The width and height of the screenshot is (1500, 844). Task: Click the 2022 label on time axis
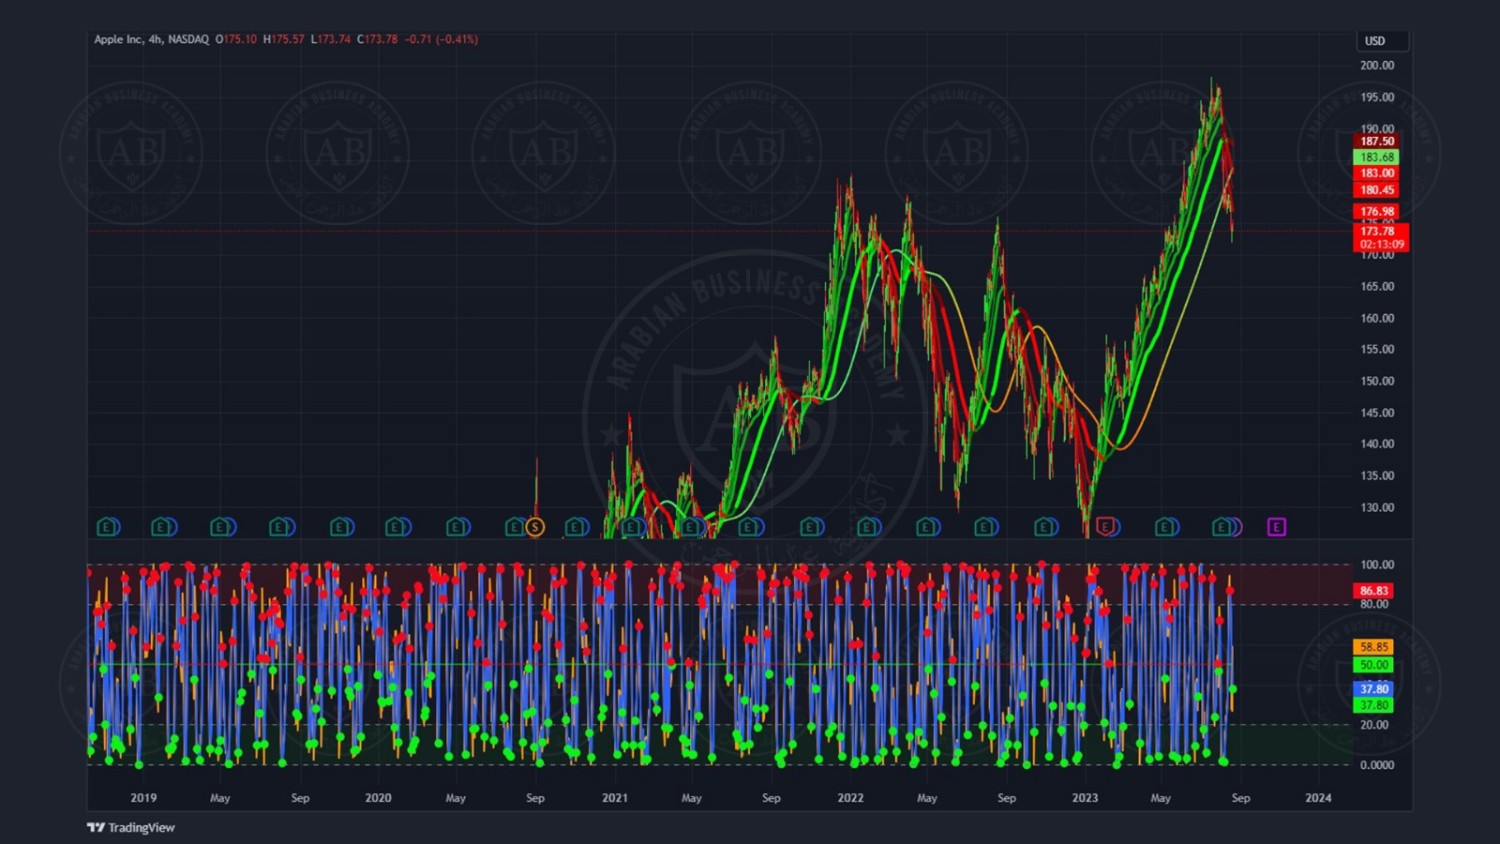point(850,798)
